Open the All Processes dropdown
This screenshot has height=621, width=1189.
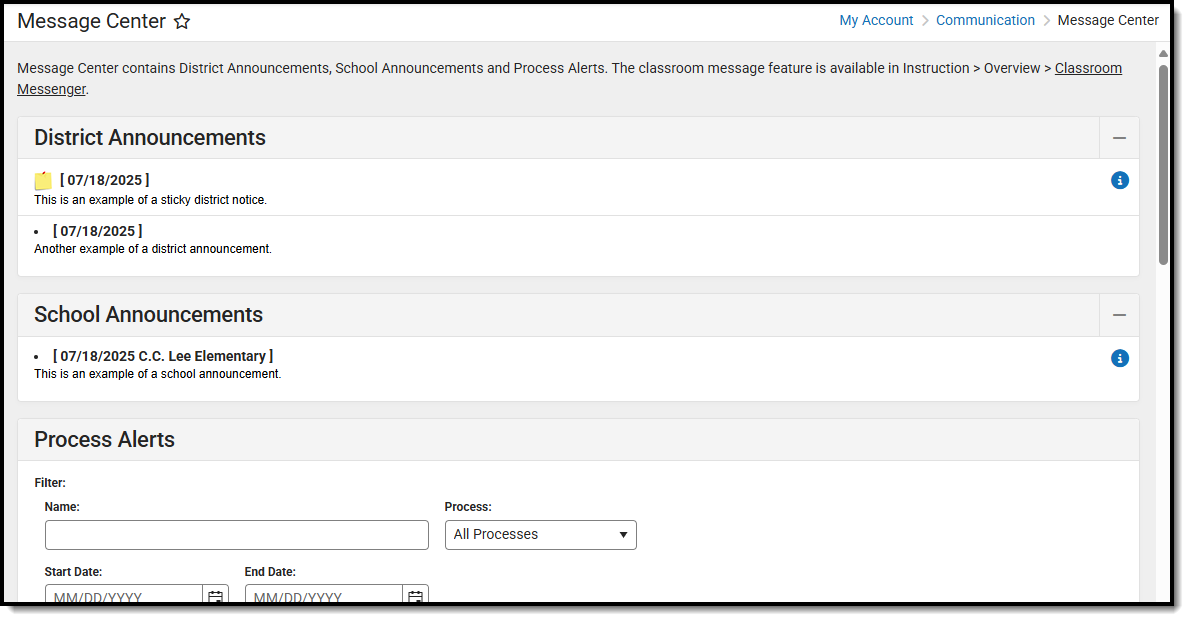click(x=540, y=535)
